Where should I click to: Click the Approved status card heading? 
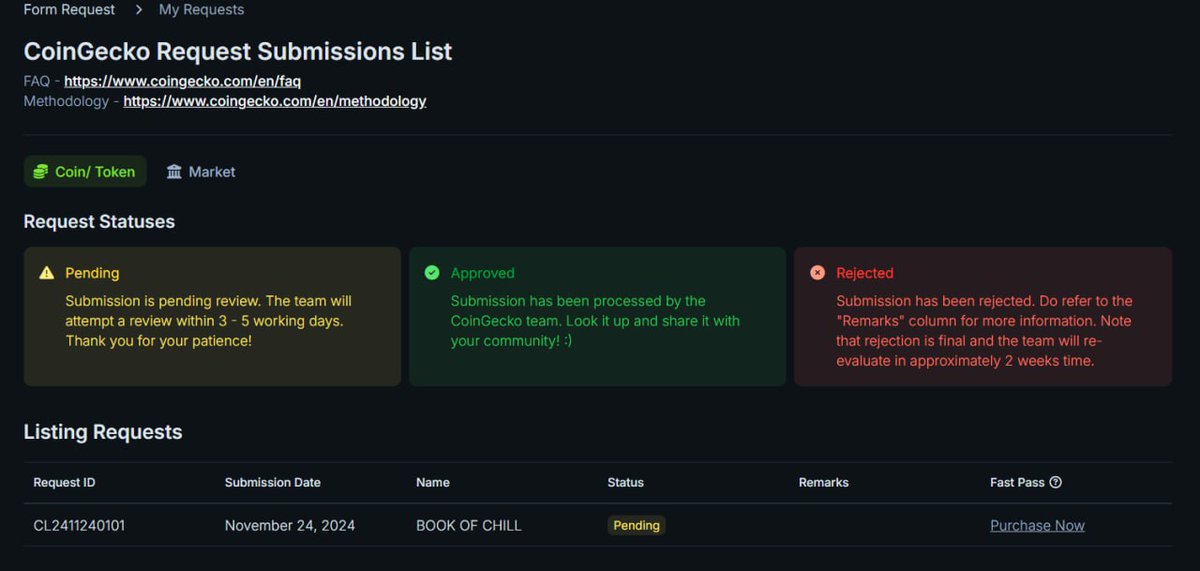click(x=483, y=273)
